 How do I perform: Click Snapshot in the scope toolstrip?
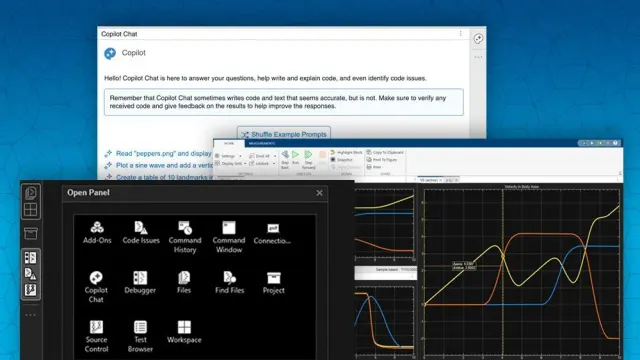click(342, 160)
